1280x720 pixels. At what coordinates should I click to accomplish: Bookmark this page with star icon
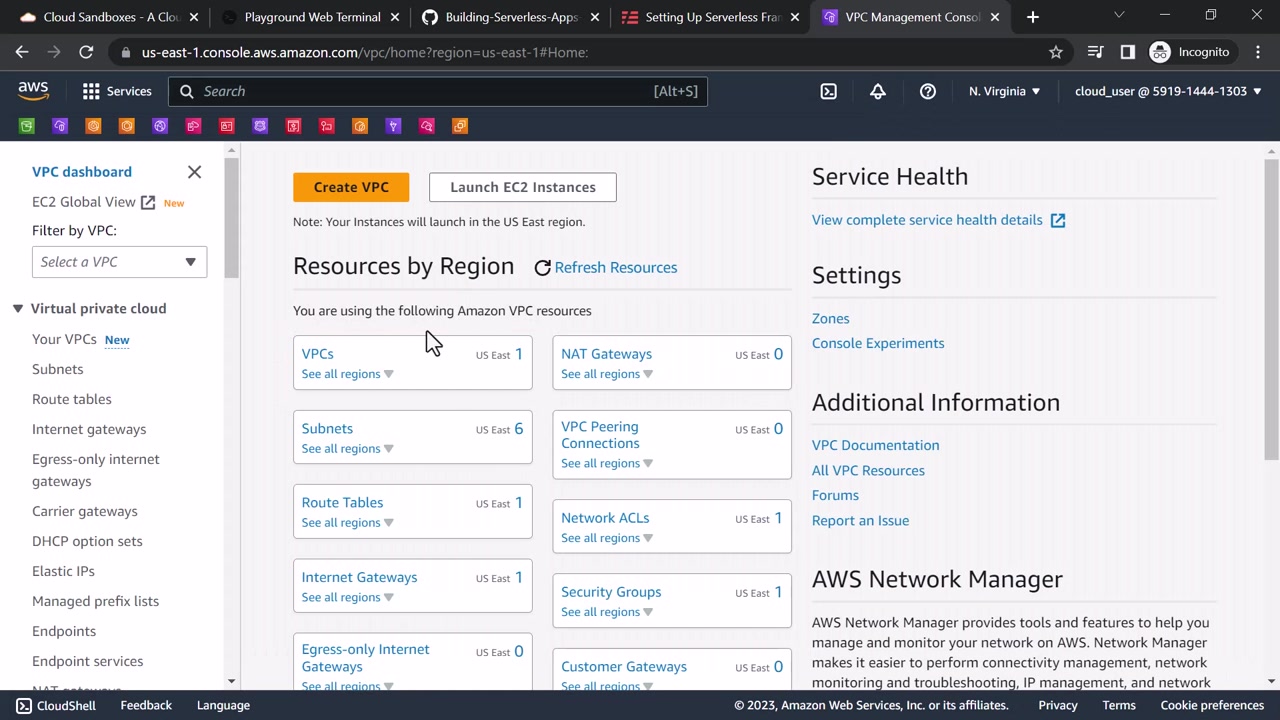[1055, 52]
